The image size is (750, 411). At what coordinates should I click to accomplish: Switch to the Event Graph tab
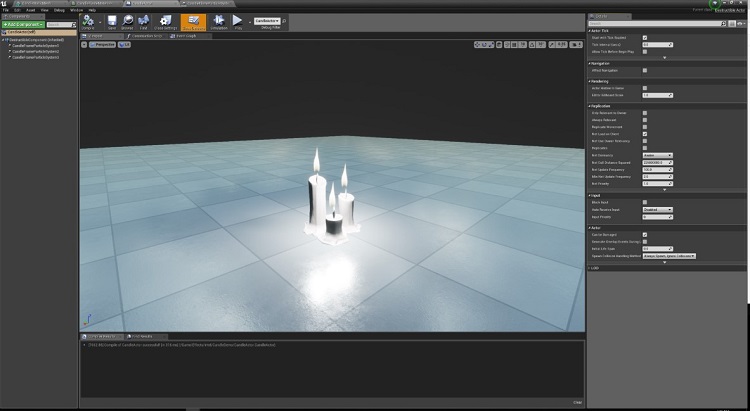[x=187, y=36]
